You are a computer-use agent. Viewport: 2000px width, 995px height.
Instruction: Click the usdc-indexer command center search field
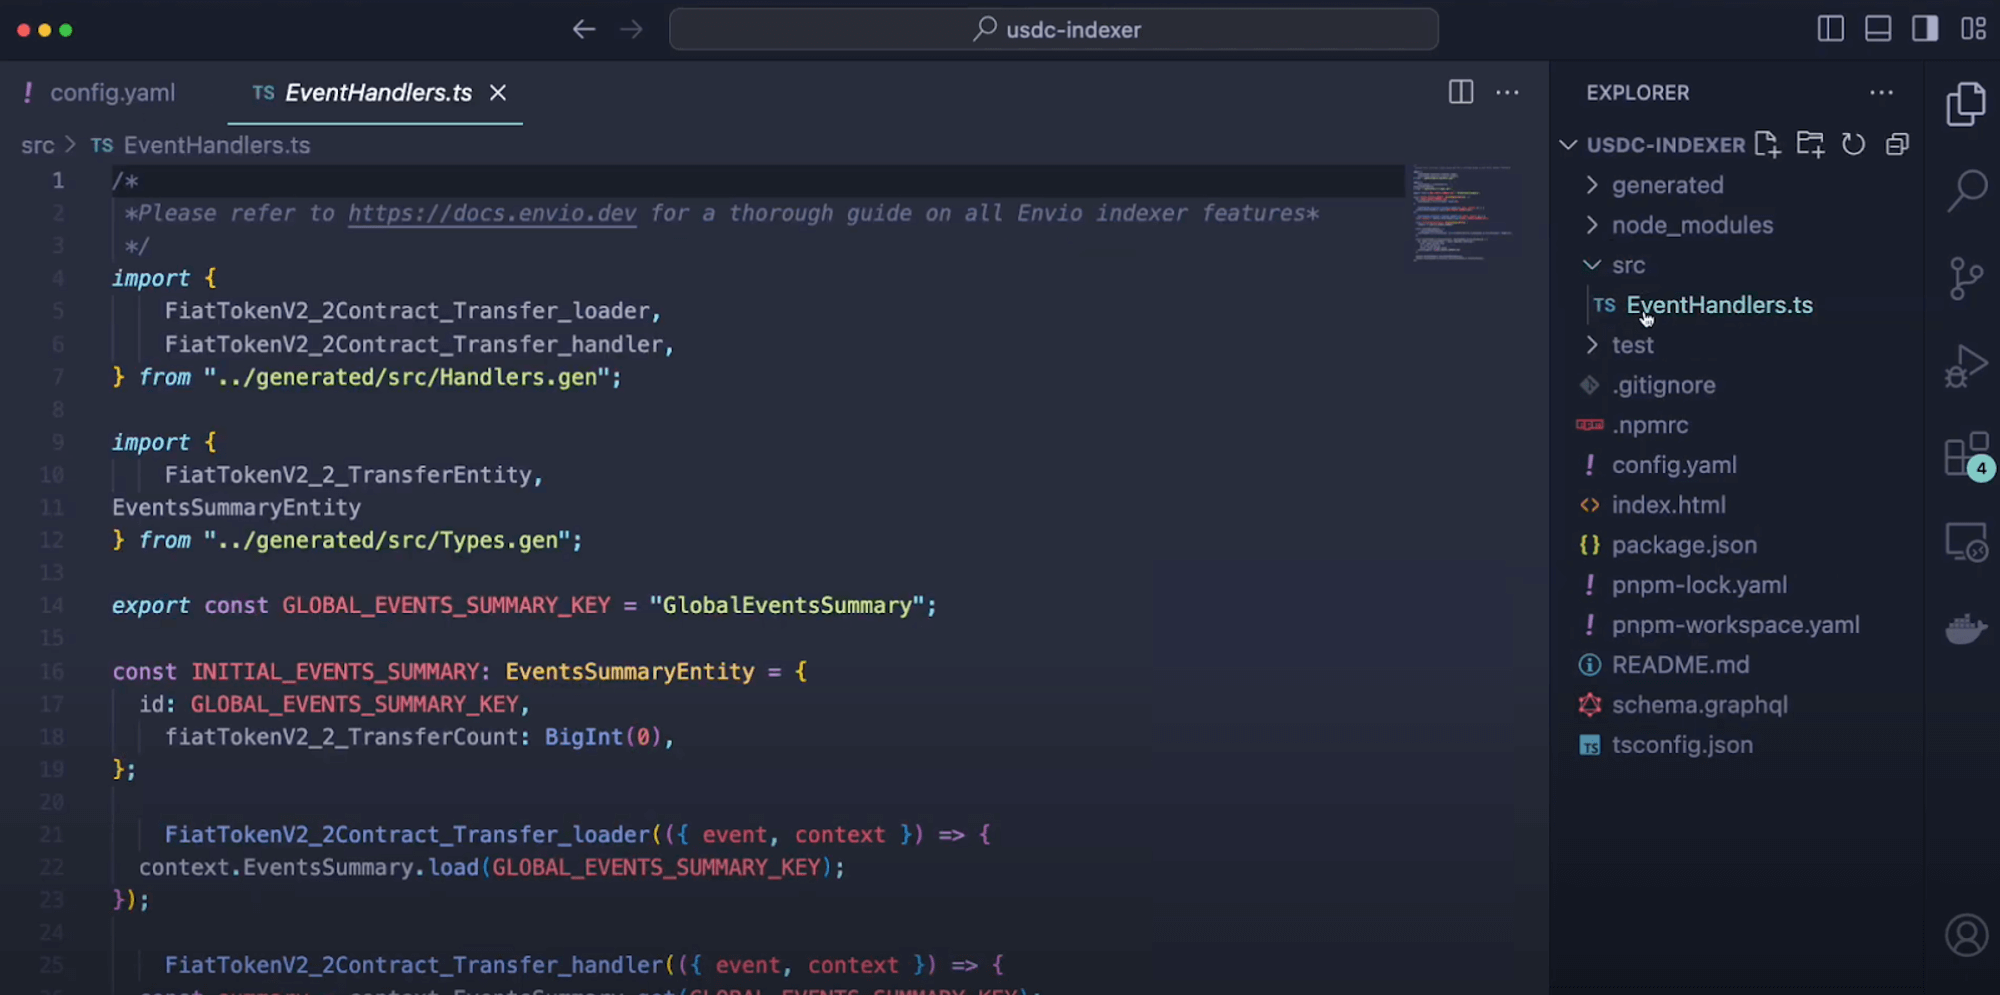1054,30
